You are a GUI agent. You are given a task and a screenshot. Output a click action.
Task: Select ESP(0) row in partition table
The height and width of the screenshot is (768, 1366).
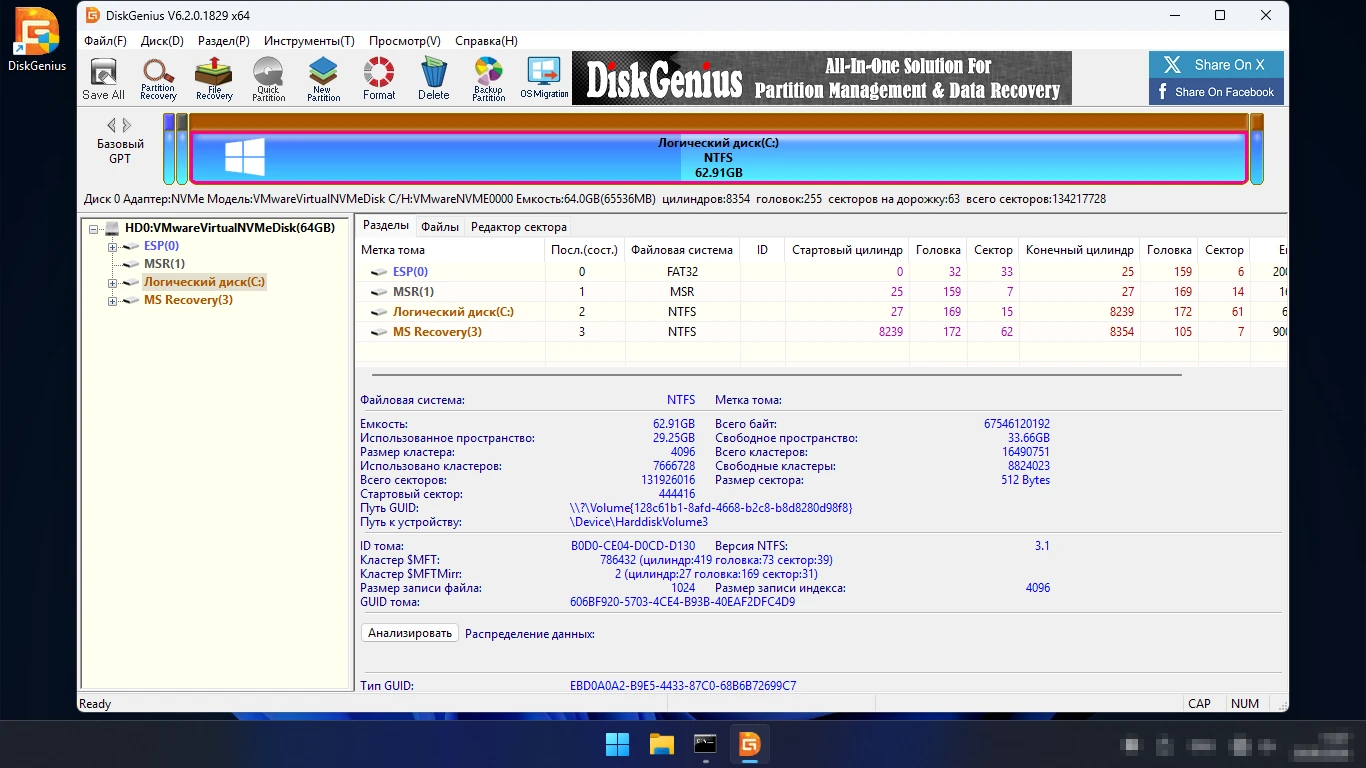pyautogui.click(x=822, y=272)
